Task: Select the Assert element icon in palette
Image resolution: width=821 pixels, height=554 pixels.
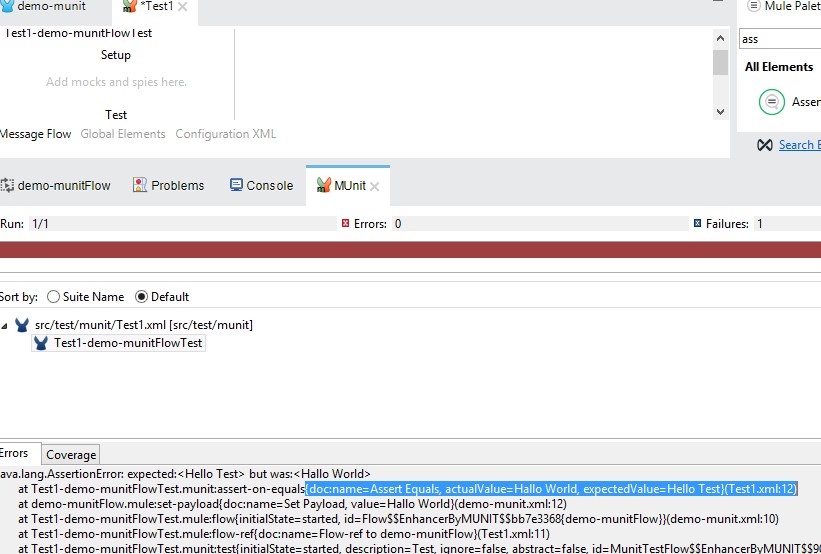Action: (772, 102)
